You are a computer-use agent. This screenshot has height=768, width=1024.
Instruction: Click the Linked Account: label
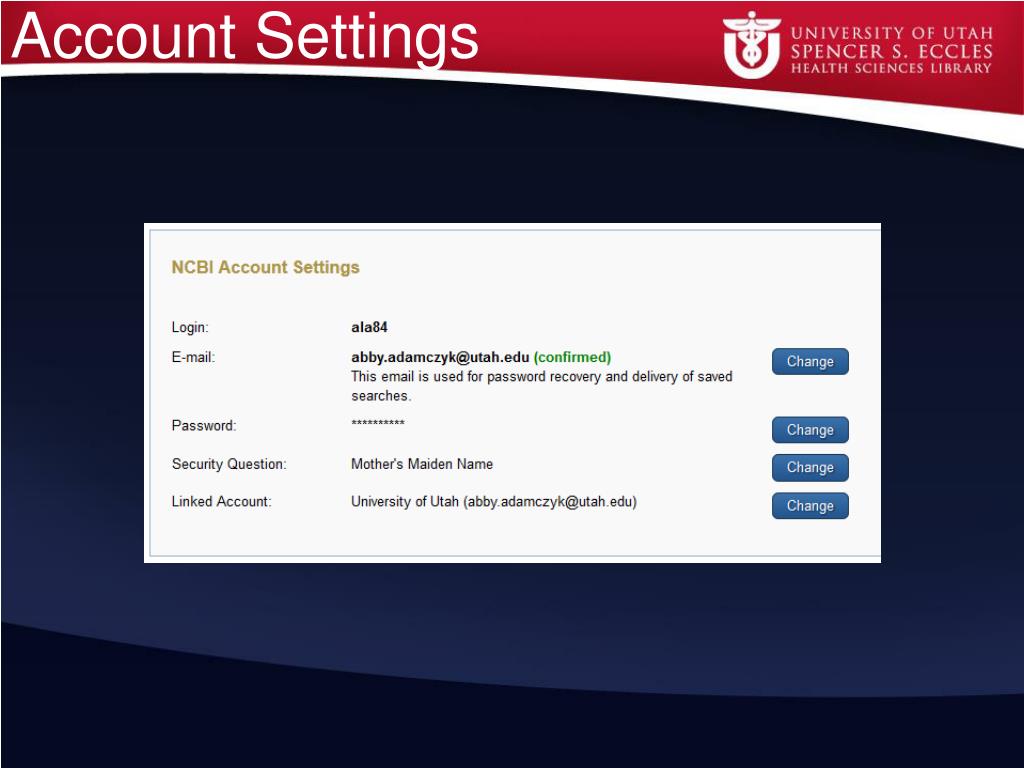221,502
